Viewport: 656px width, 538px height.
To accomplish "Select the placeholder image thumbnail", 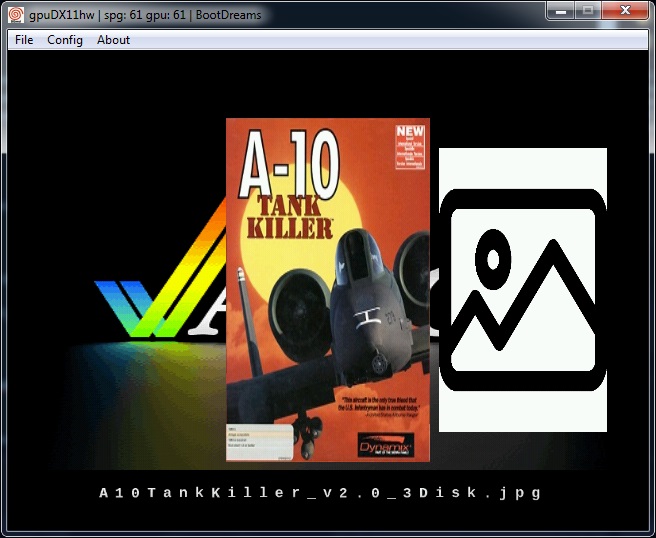I will (523, 289).
